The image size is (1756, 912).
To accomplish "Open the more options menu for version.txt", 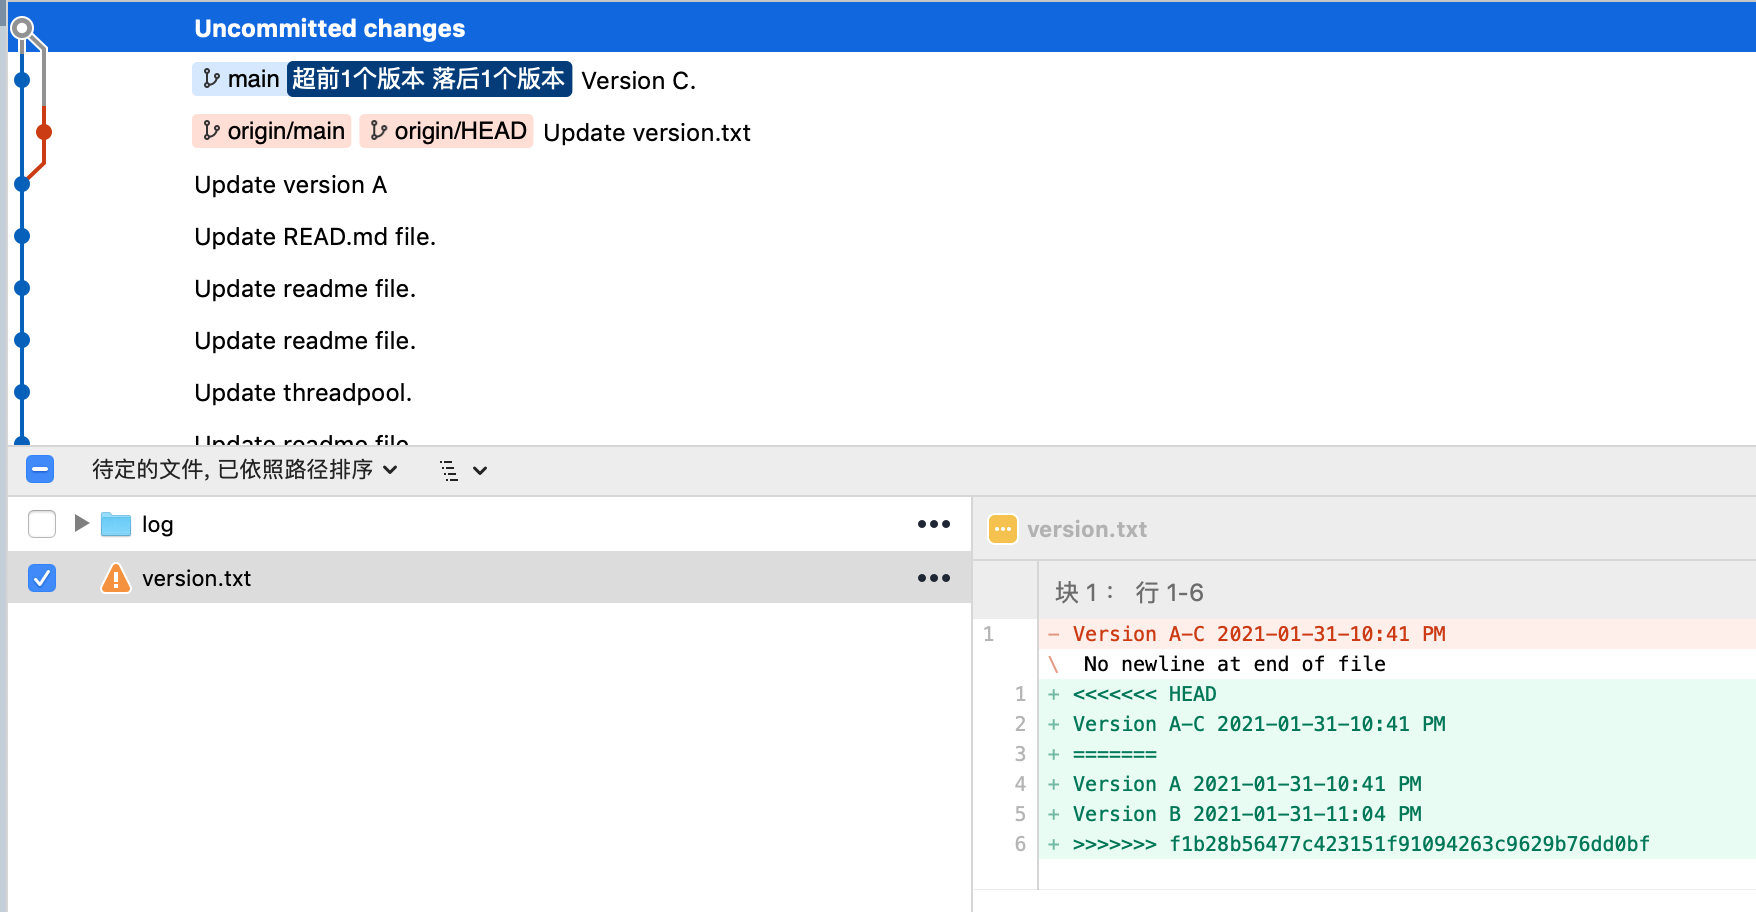I will coord(934,578).
